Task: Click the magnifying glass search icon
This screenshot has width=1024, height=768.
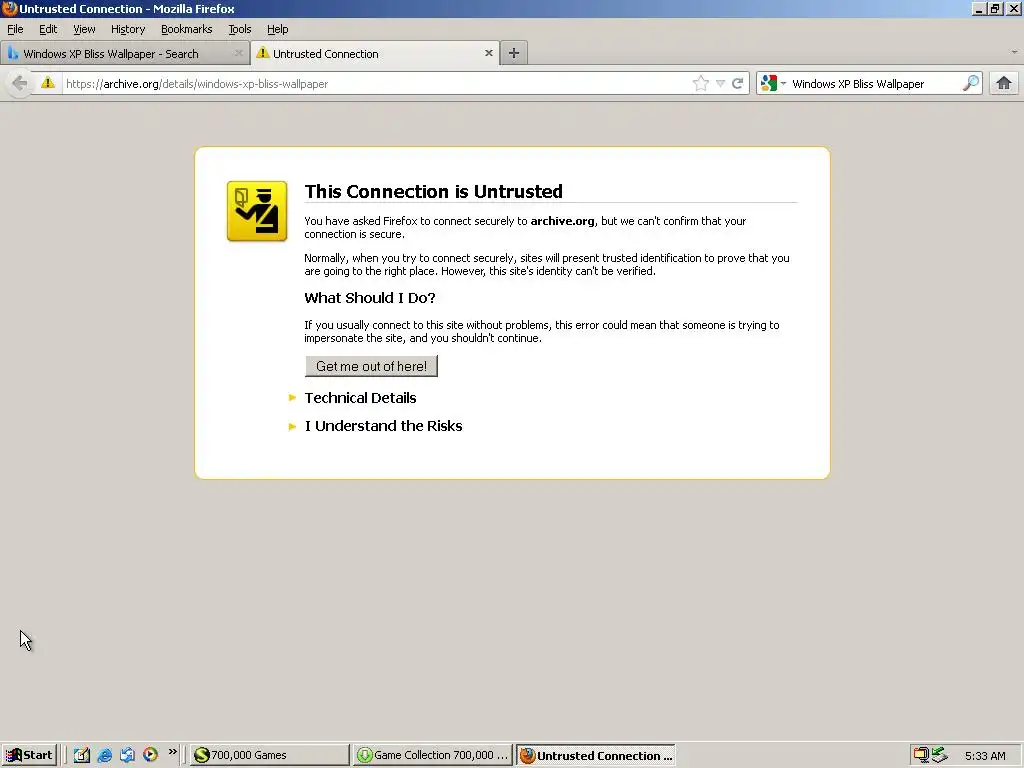Action: click(x=971, y=83)
